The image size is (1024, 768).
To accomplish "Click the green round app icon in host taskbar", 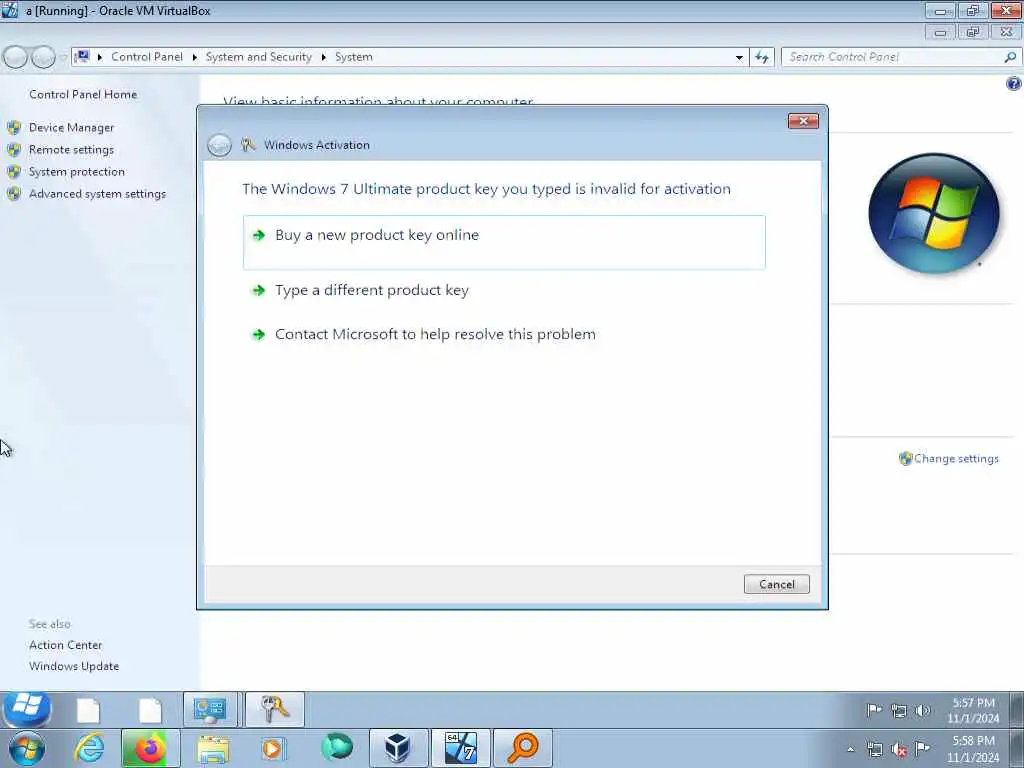I will coord(337,747).
